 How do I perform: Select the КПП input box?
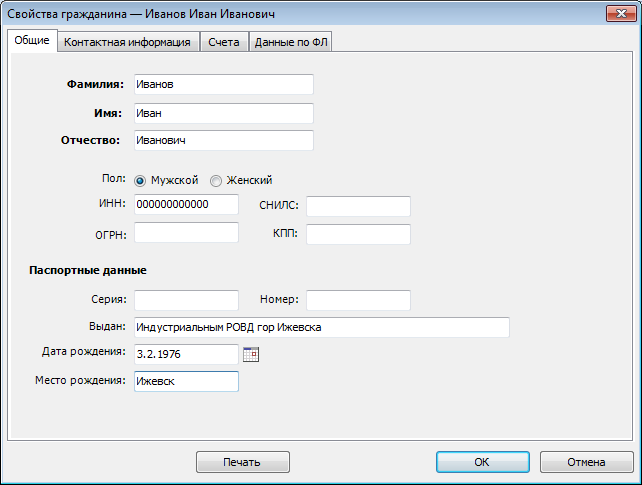click(x=358, y=234)
